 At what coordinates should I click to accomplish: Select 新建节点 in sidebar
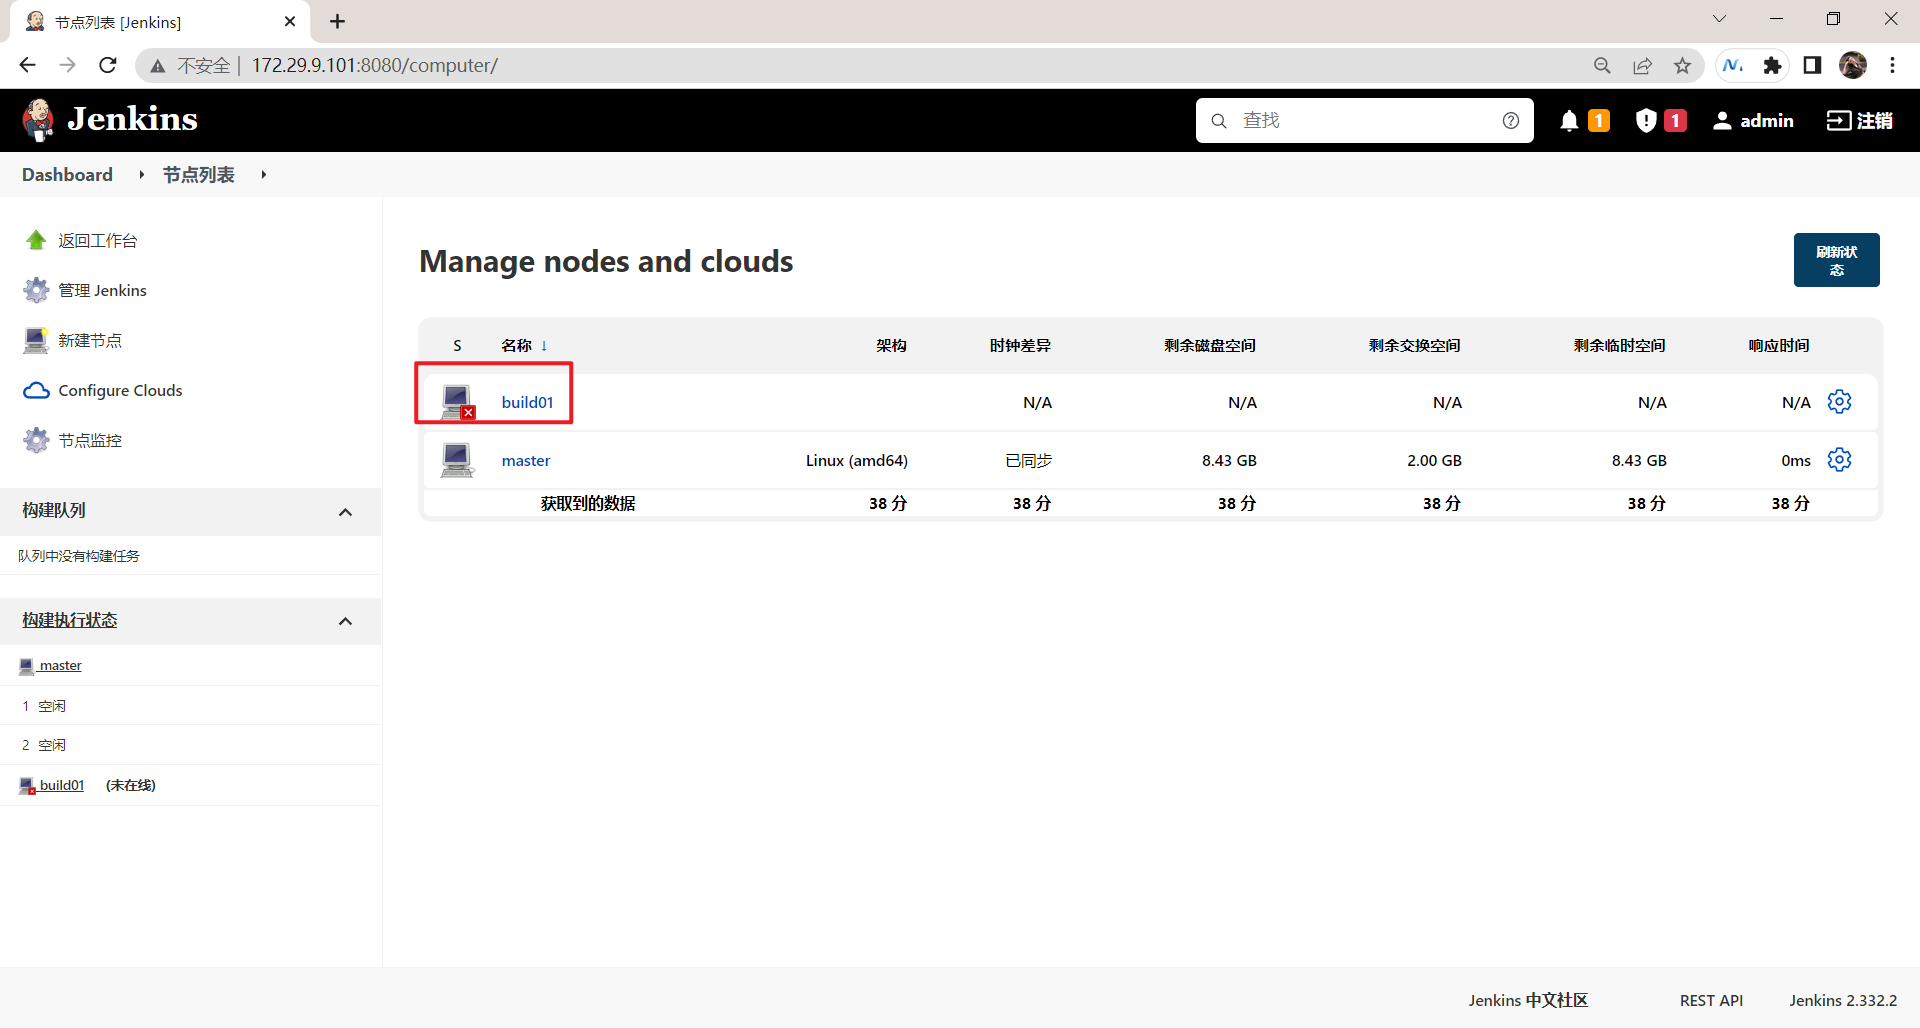click(x=90, y=340)
